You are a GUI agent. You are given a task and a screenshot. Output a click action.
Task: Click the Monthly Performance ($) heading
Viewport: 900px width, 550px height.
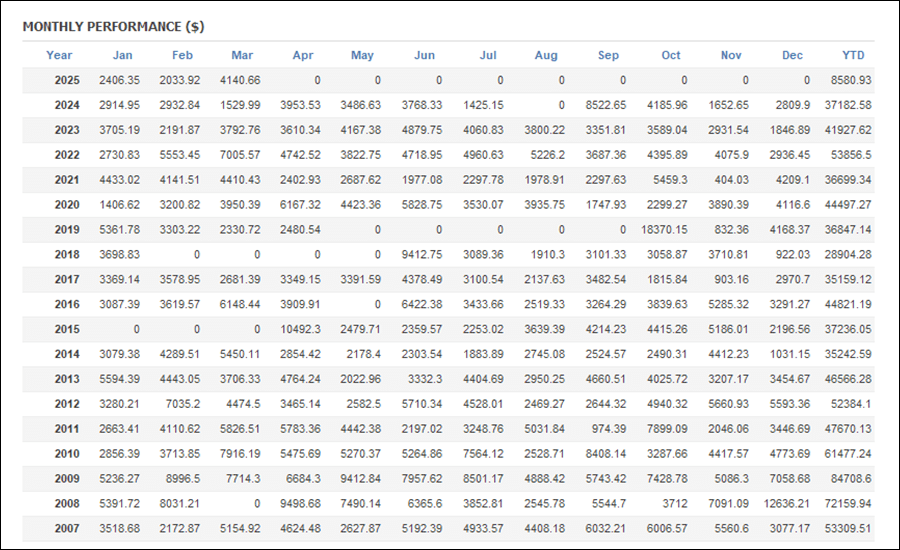(x=114, y=27)
